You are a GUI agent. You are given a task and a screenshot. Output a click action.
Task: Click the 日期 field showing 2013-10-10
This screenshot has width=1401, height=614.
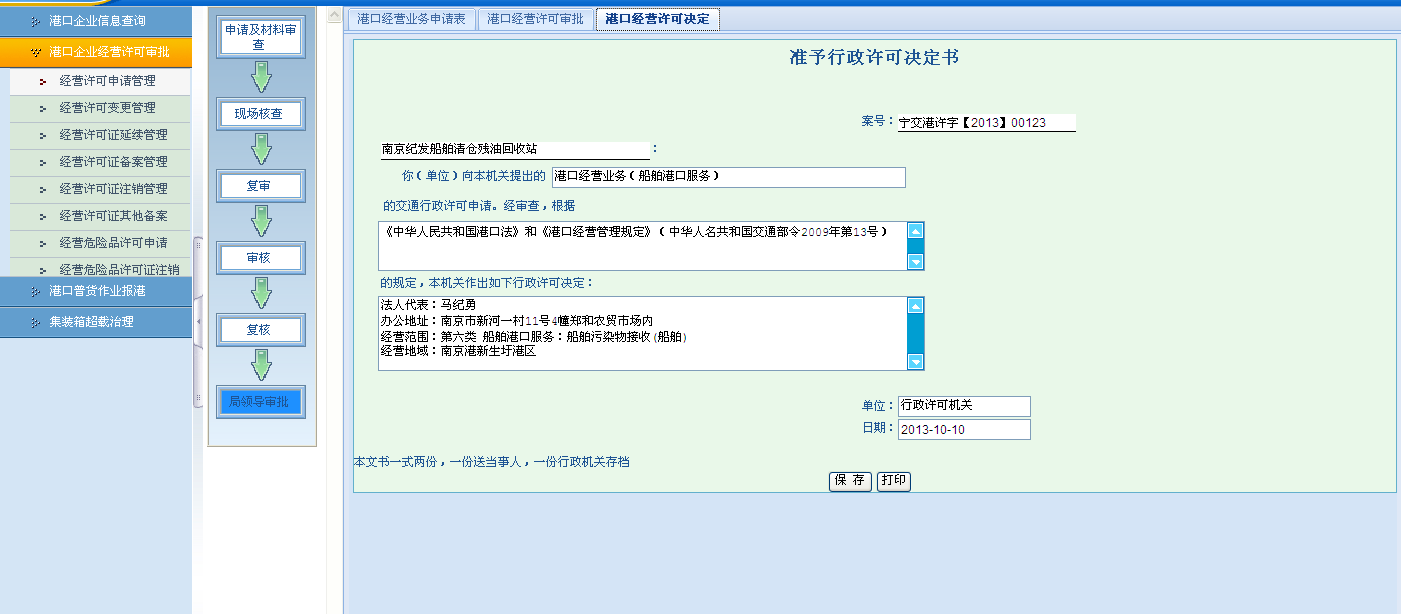(963, 430)
